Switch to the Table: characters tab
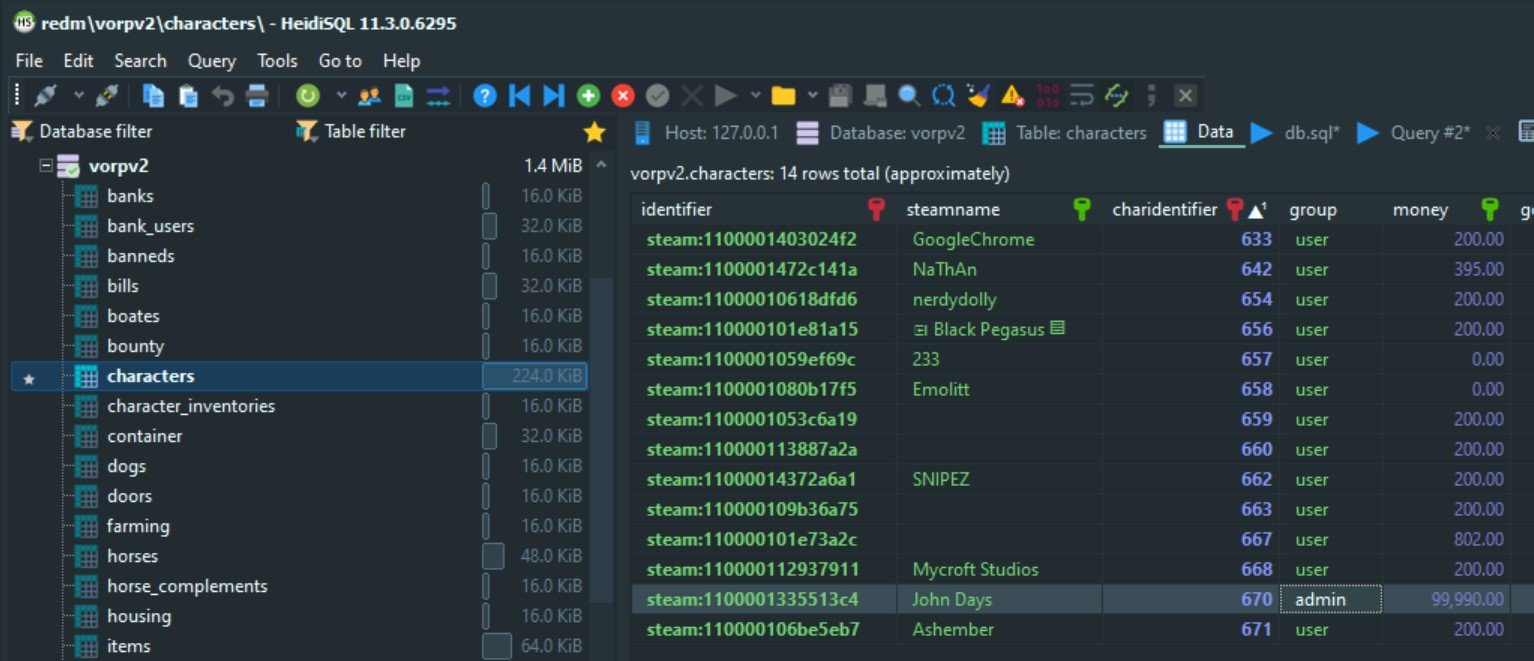This screenshot has height=661, width=1534. (x=1065, y=132)
